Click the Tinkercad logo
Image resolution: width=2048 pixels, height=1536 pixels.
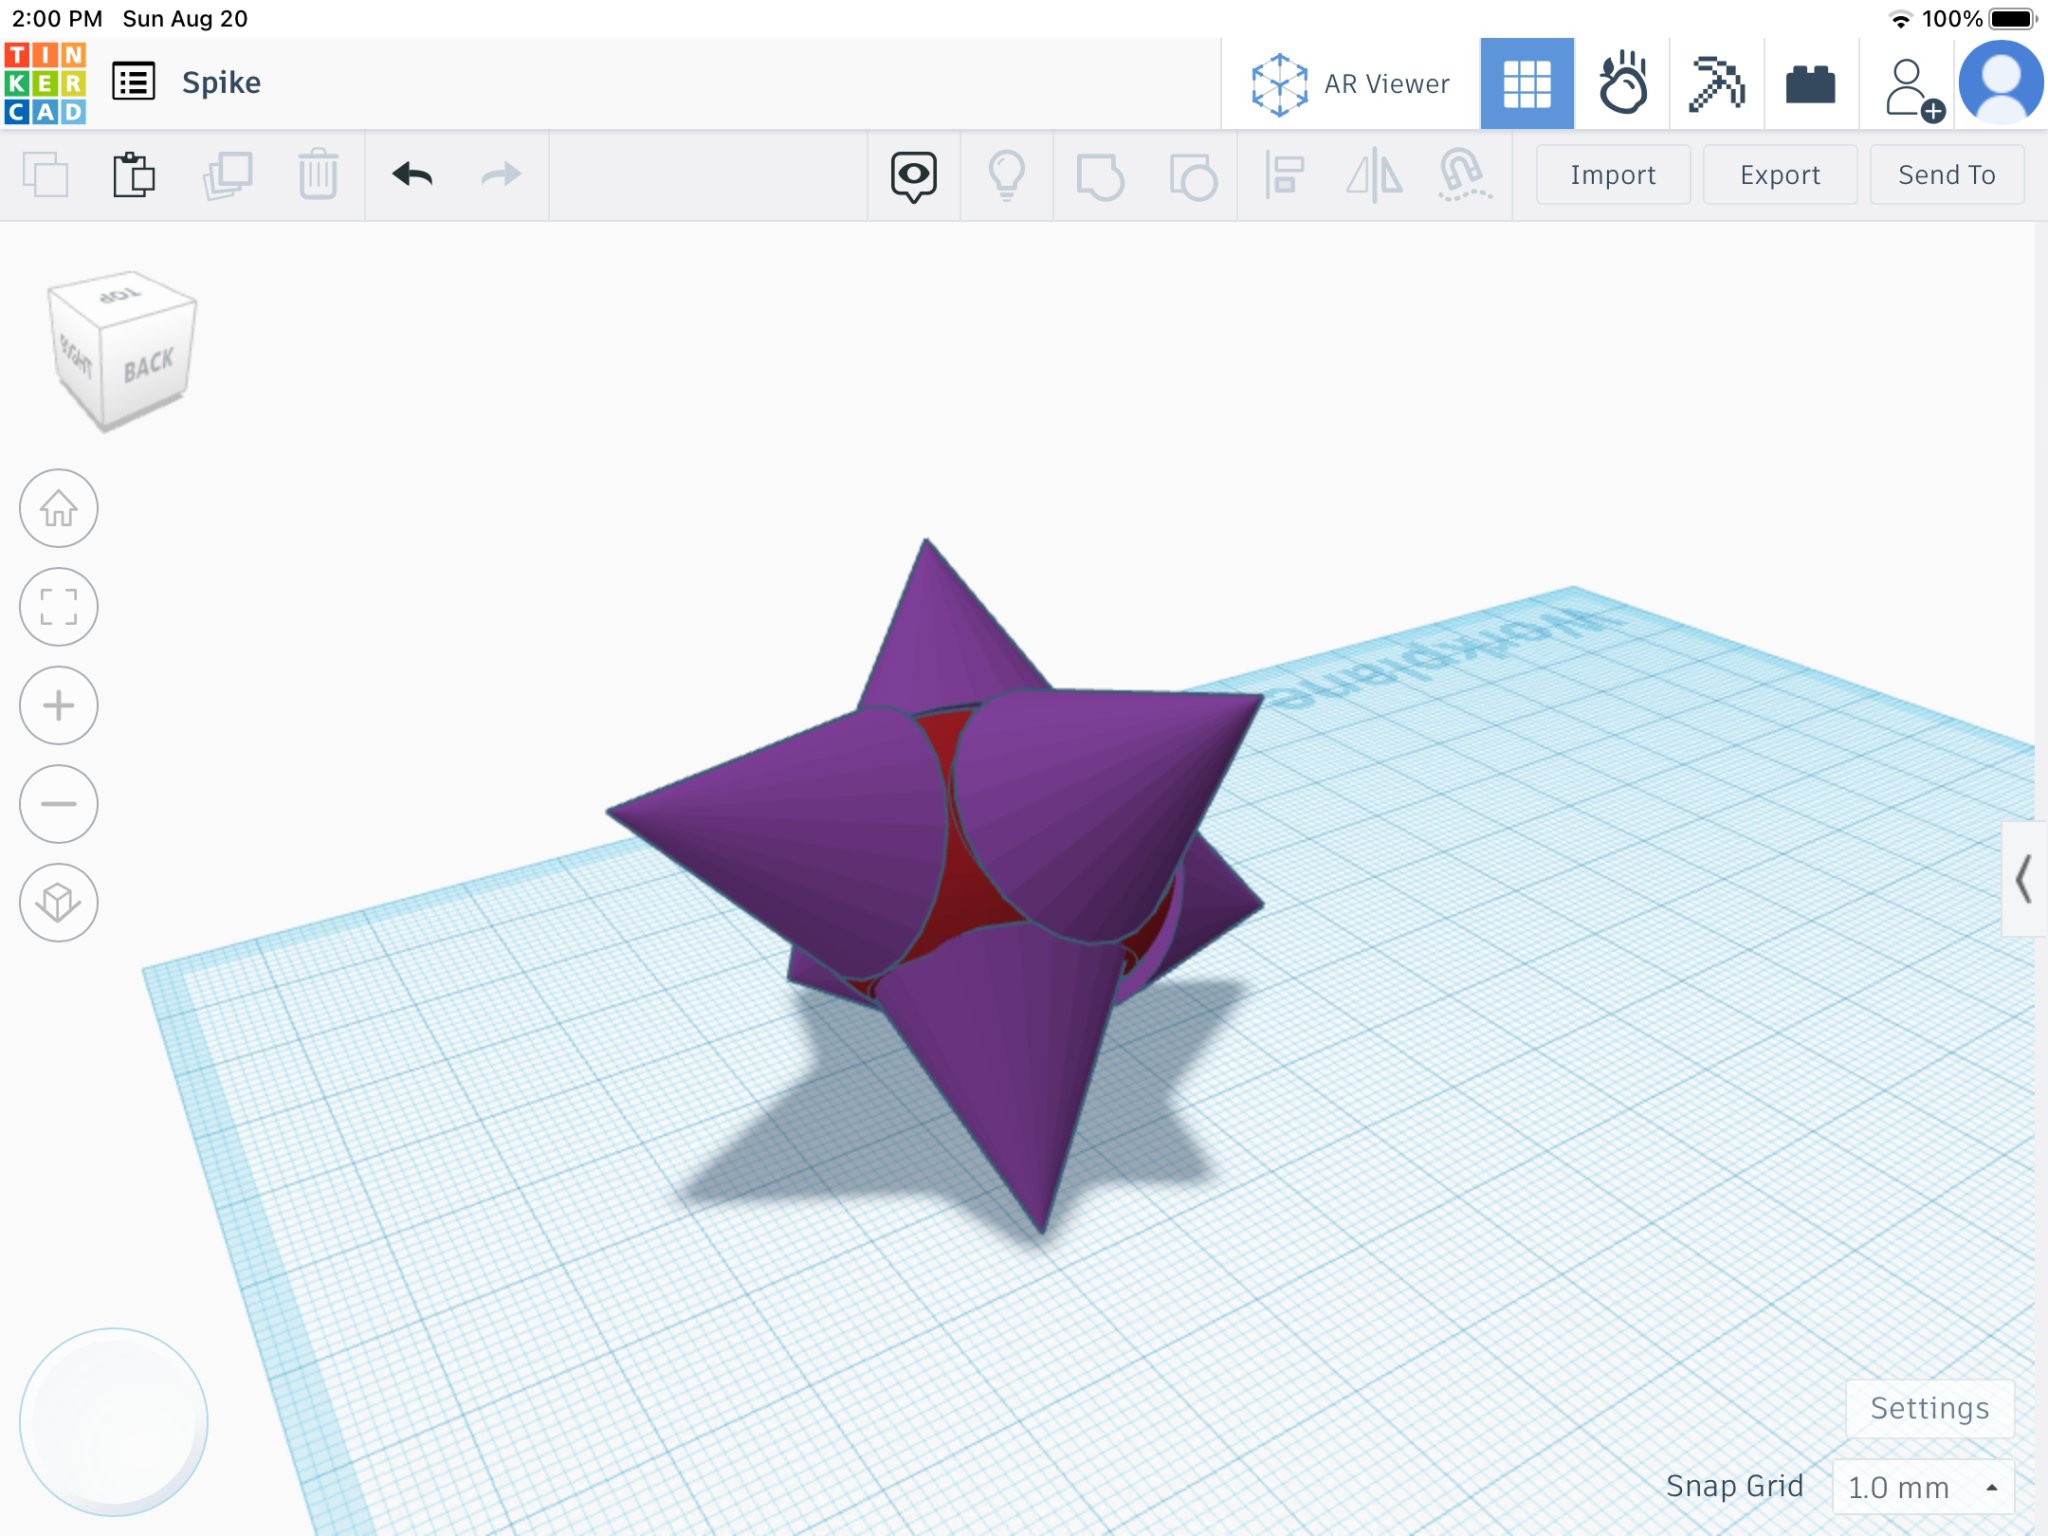45,83
